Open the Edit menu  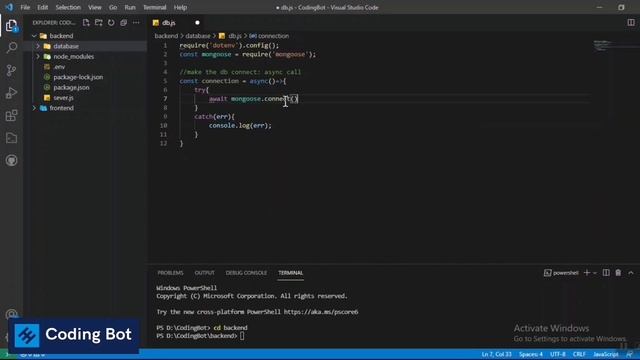[x=42, y=7]
